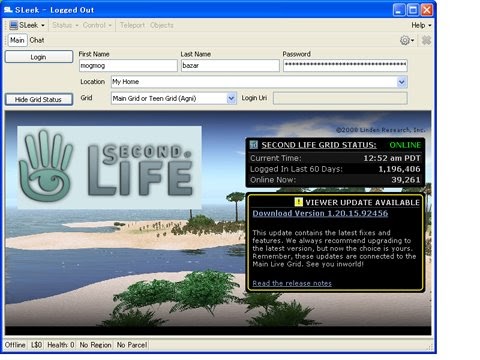Click the gear settings icon
480x360 pixels.
point(406,40)
